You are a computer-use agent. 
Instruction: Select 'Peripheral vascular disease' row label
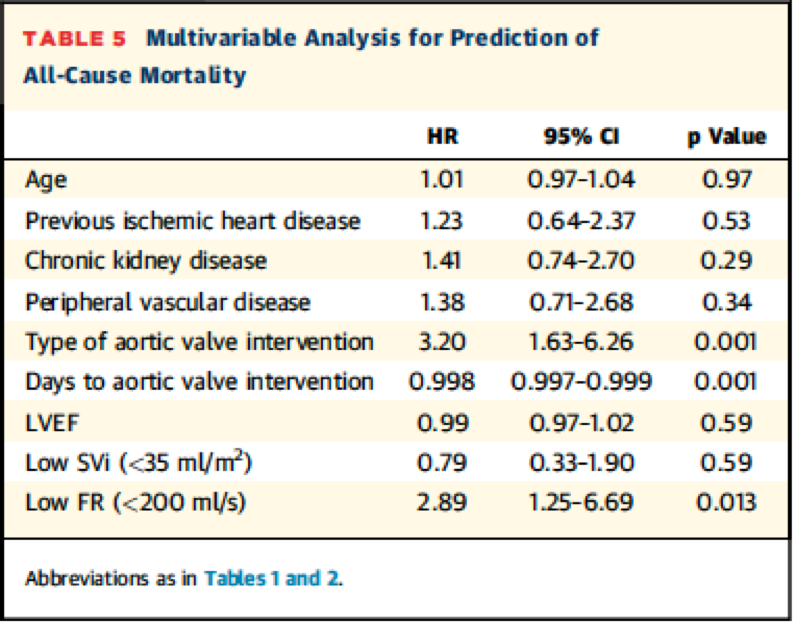click(x=168, y=301)
